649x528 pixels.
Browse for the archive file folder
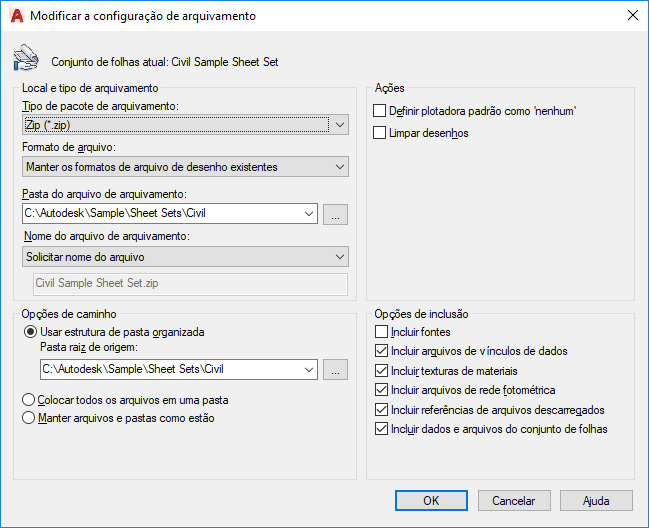336,213
